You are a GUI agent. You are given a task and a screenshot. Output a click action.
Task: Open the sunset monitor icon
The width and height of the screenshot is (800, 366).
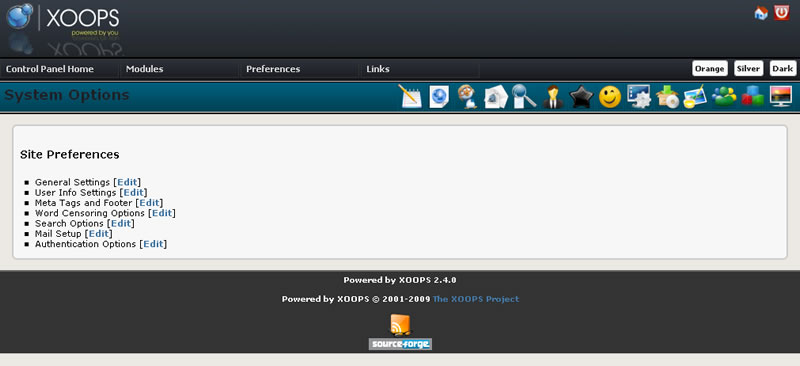tap(781, 96)
